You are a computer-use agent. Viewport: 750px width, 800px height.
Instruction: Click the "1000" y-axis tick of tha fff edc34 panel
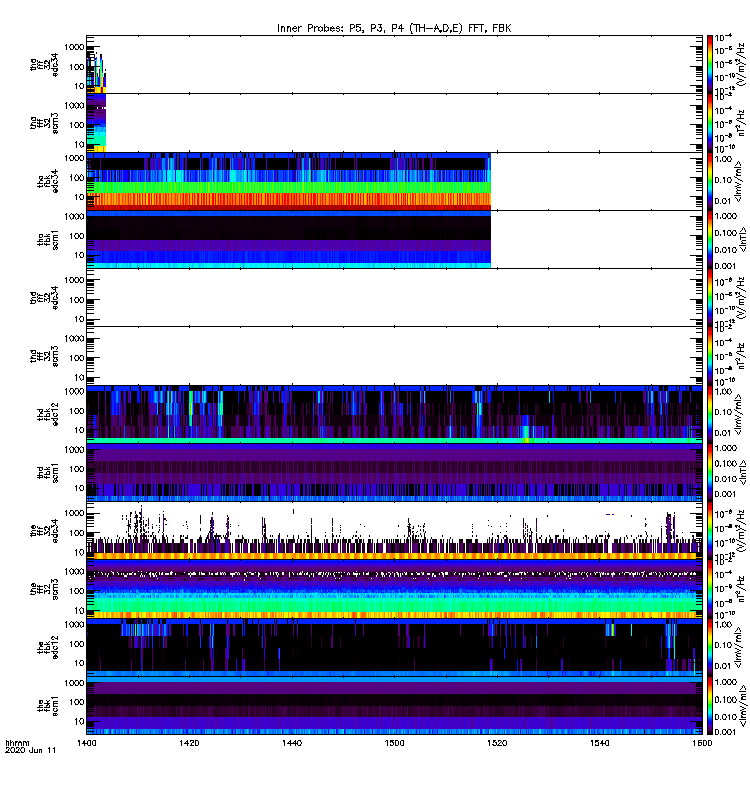pos(74,47)
